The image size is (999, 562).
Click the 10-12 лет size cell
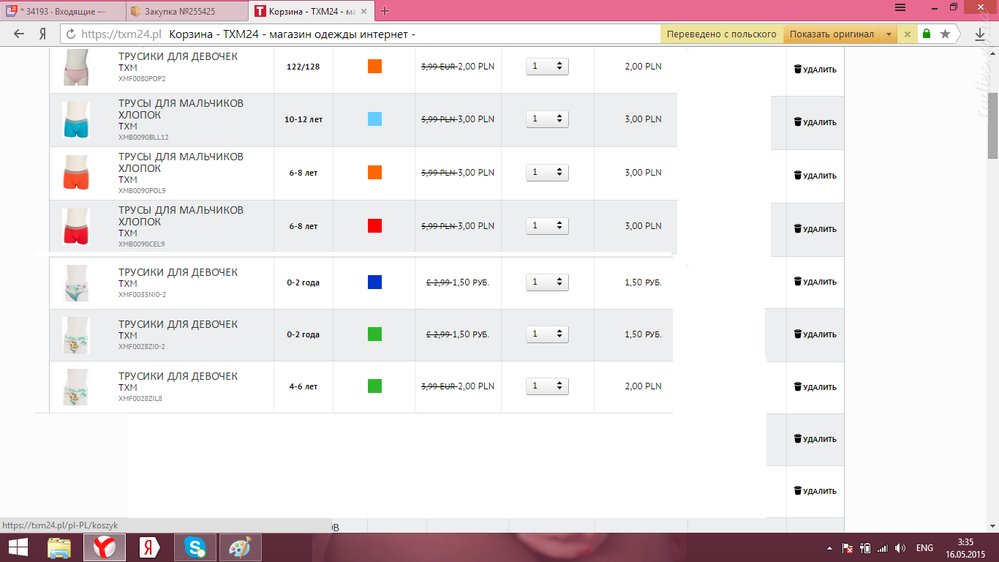303,119
